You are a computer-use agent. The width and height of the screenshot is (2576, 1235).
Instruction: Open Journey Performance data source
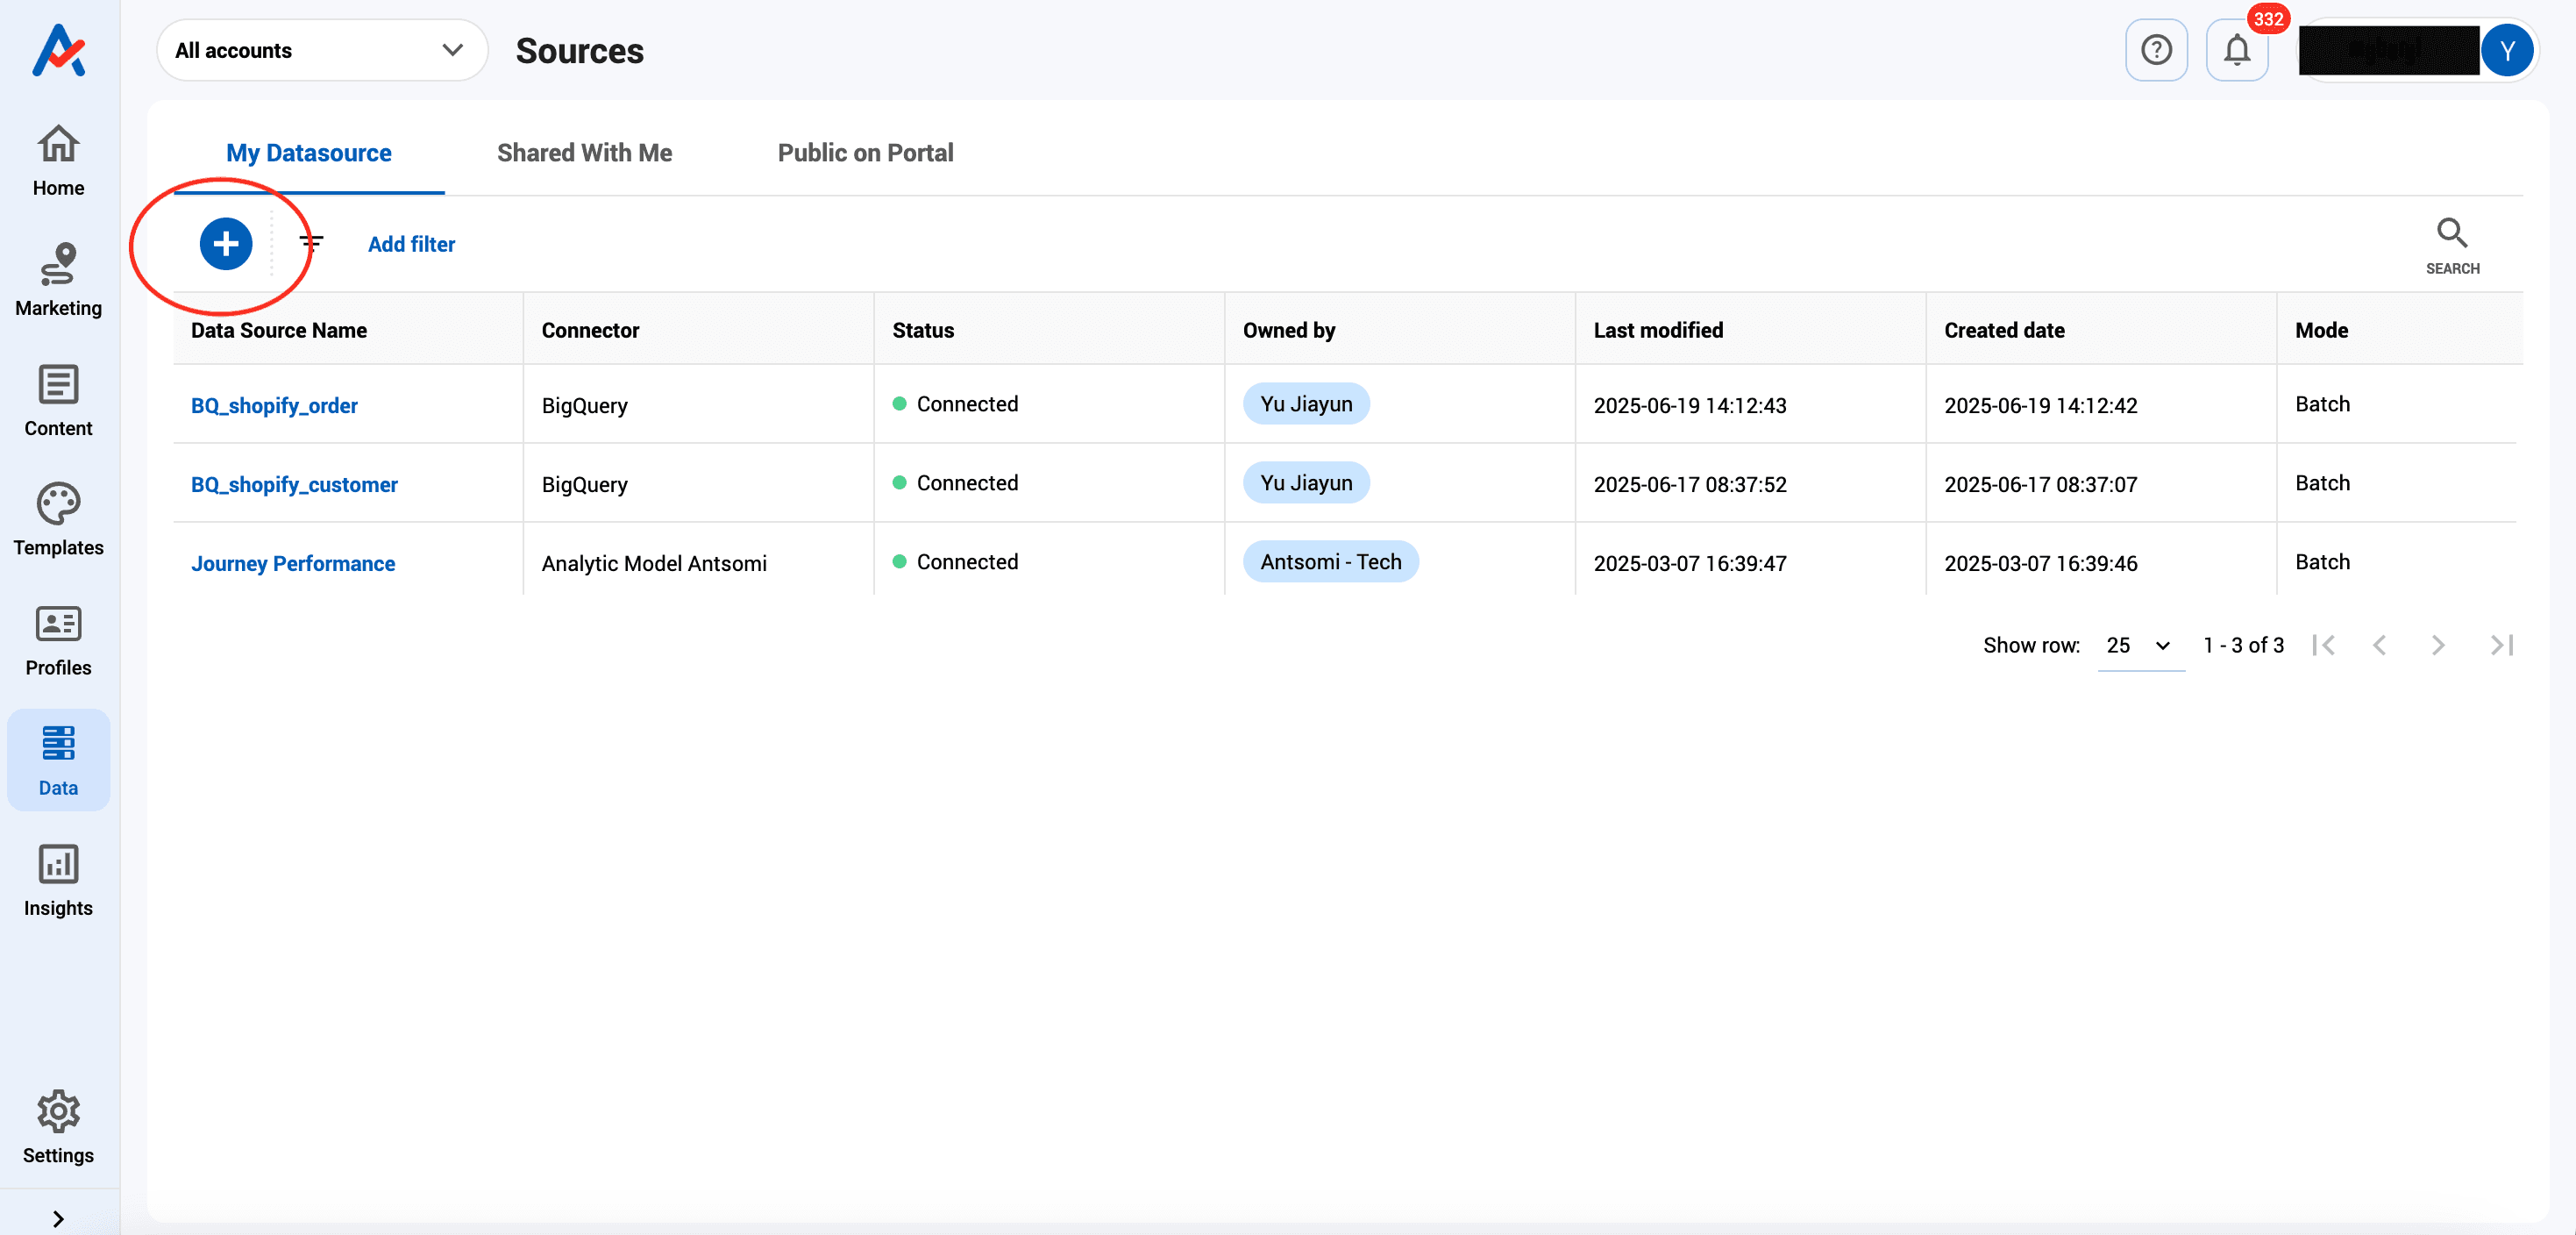click(293, 563)
